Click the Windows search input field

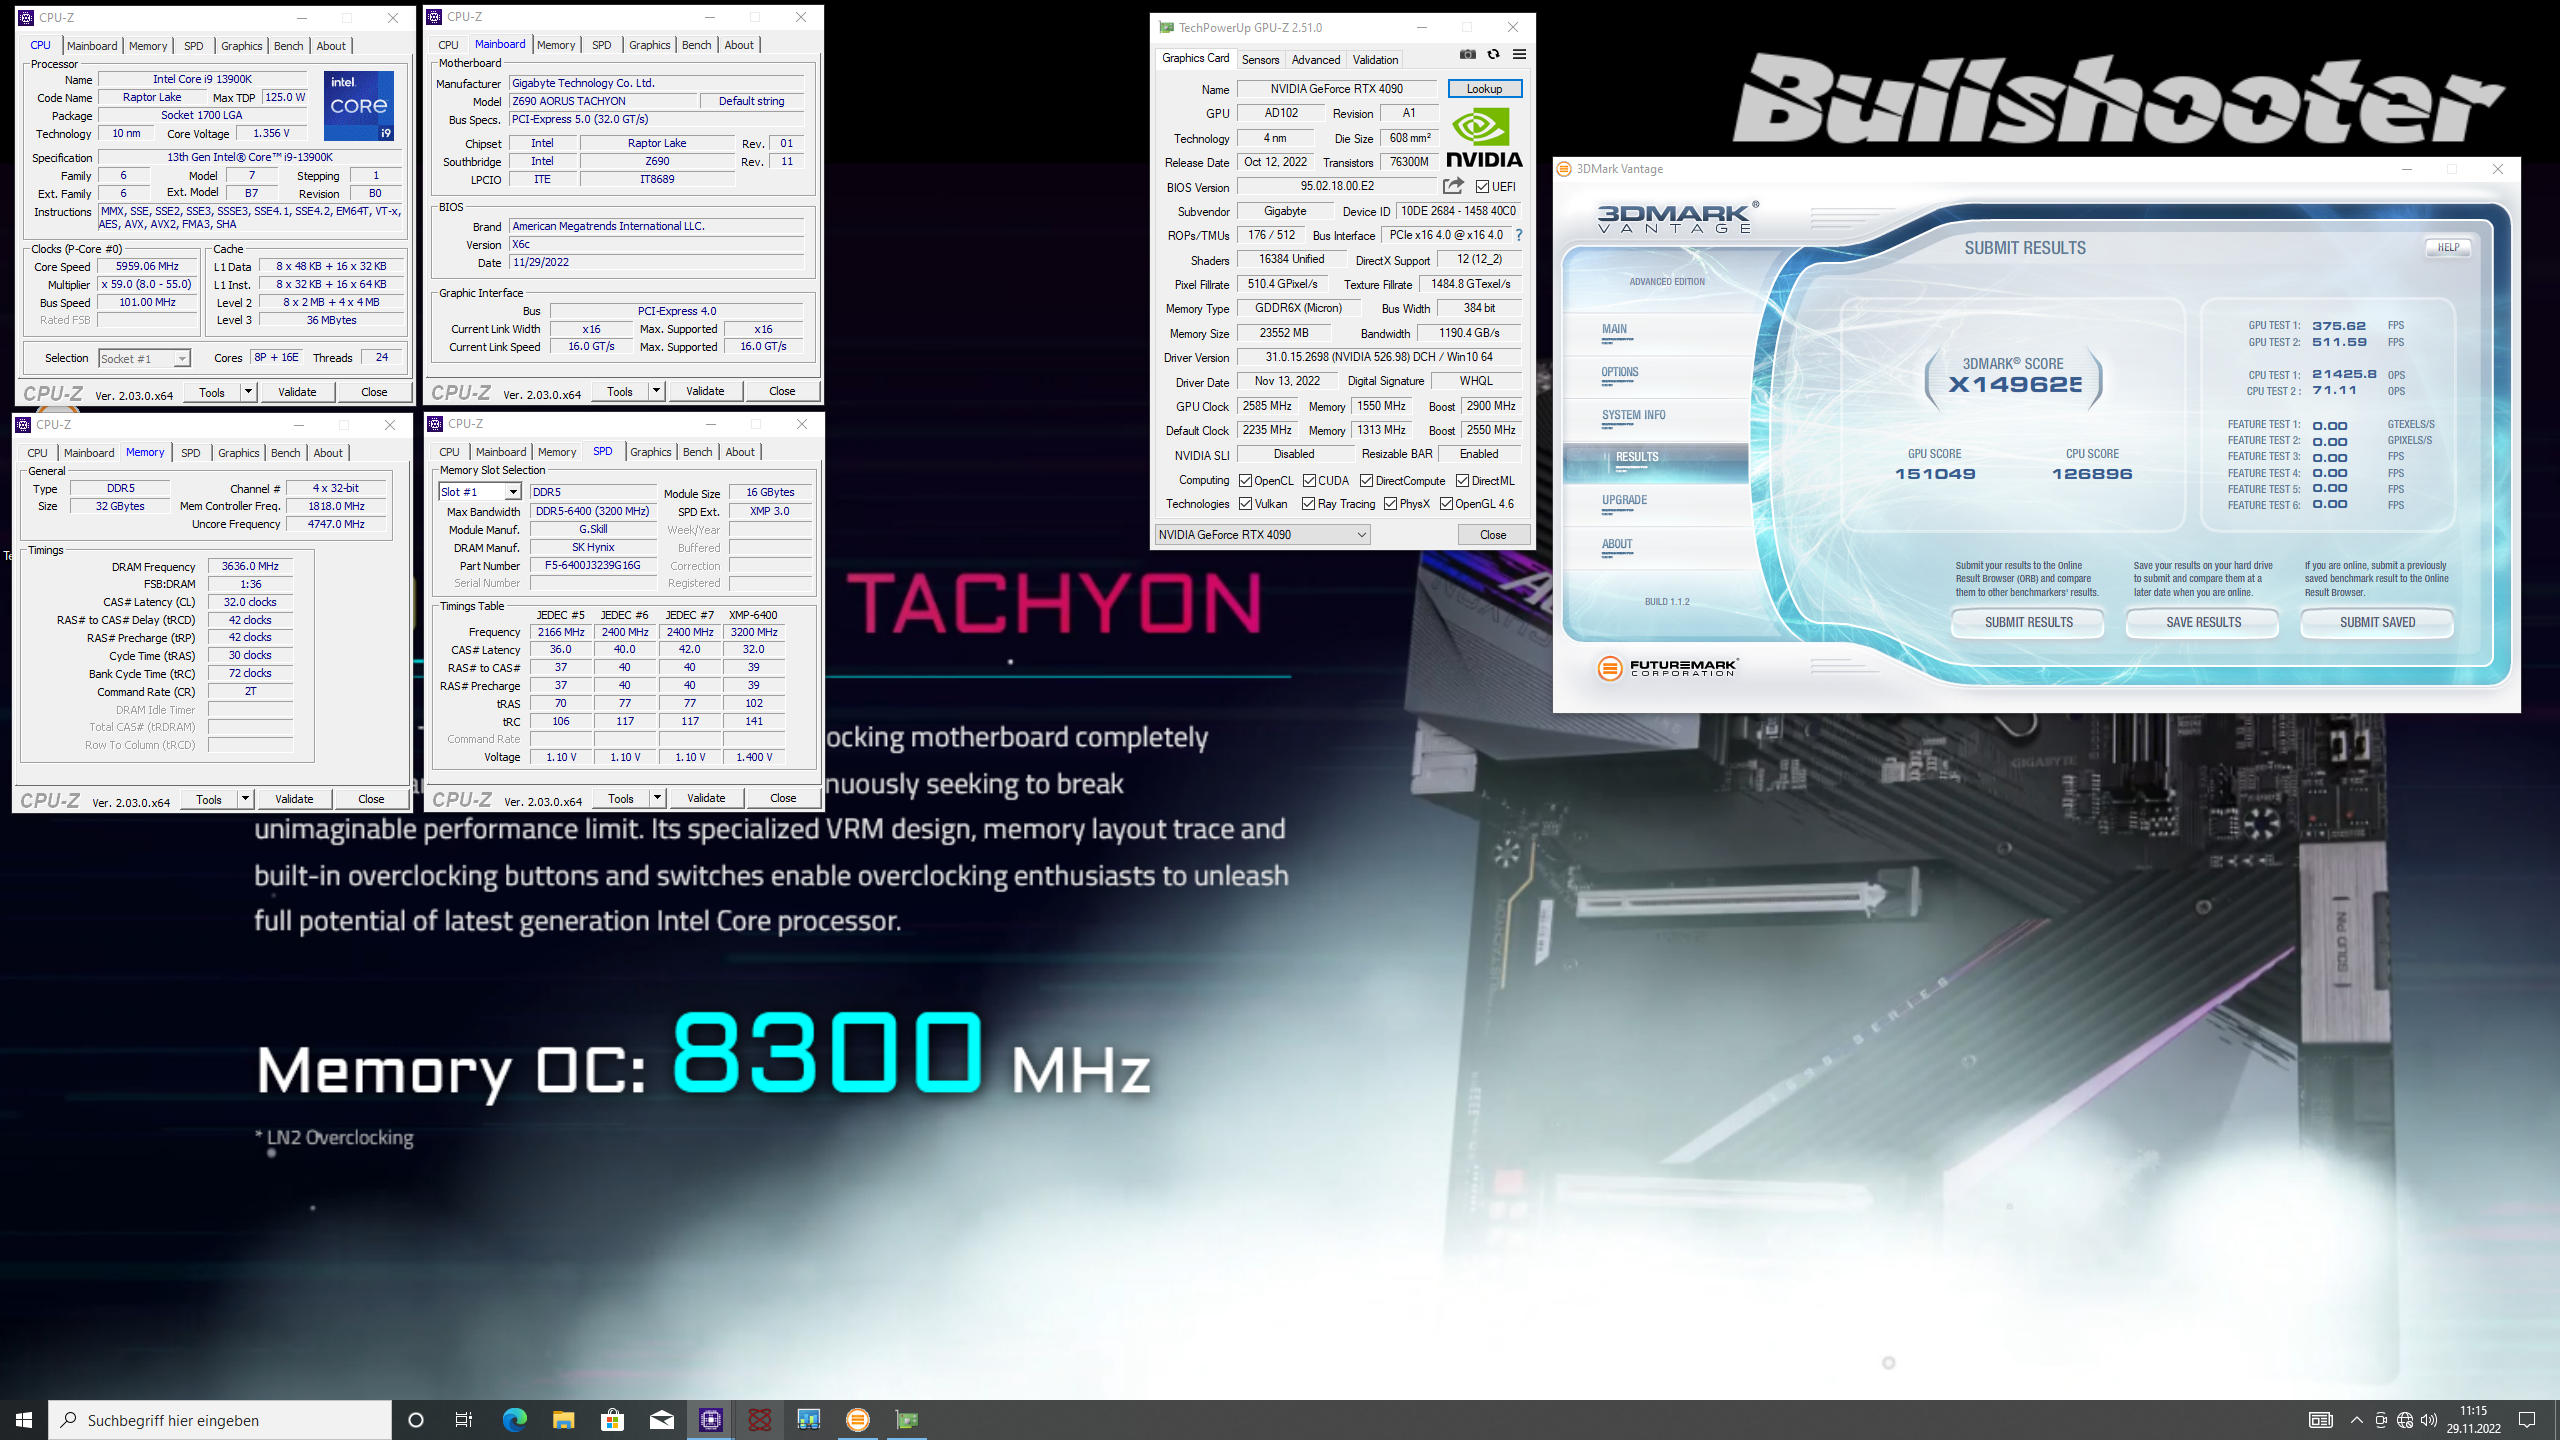click(220, 1420)
